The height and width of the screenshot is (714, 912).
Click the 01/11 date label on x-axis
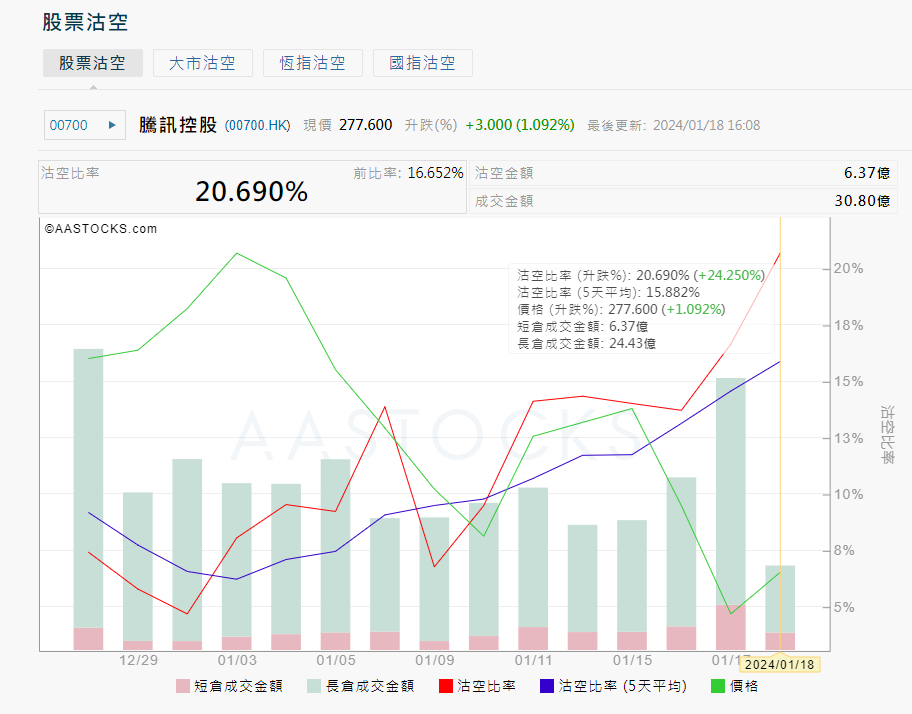click(533, 661)
